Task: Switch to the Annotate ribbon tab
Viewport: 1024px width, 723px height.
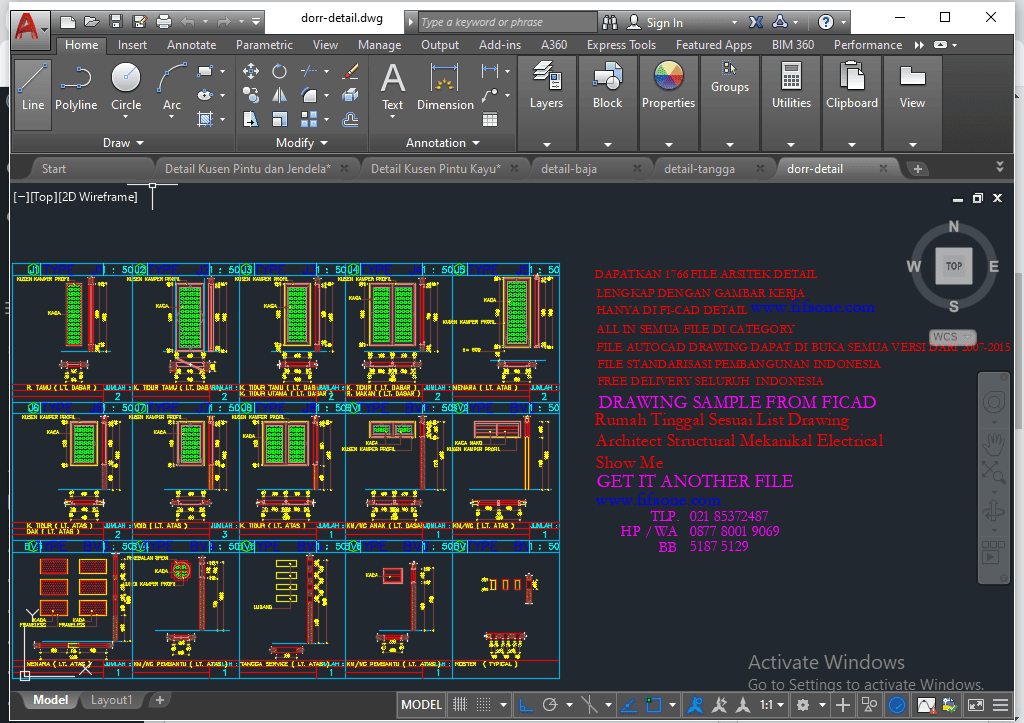Action: click(x=191, y=45)
